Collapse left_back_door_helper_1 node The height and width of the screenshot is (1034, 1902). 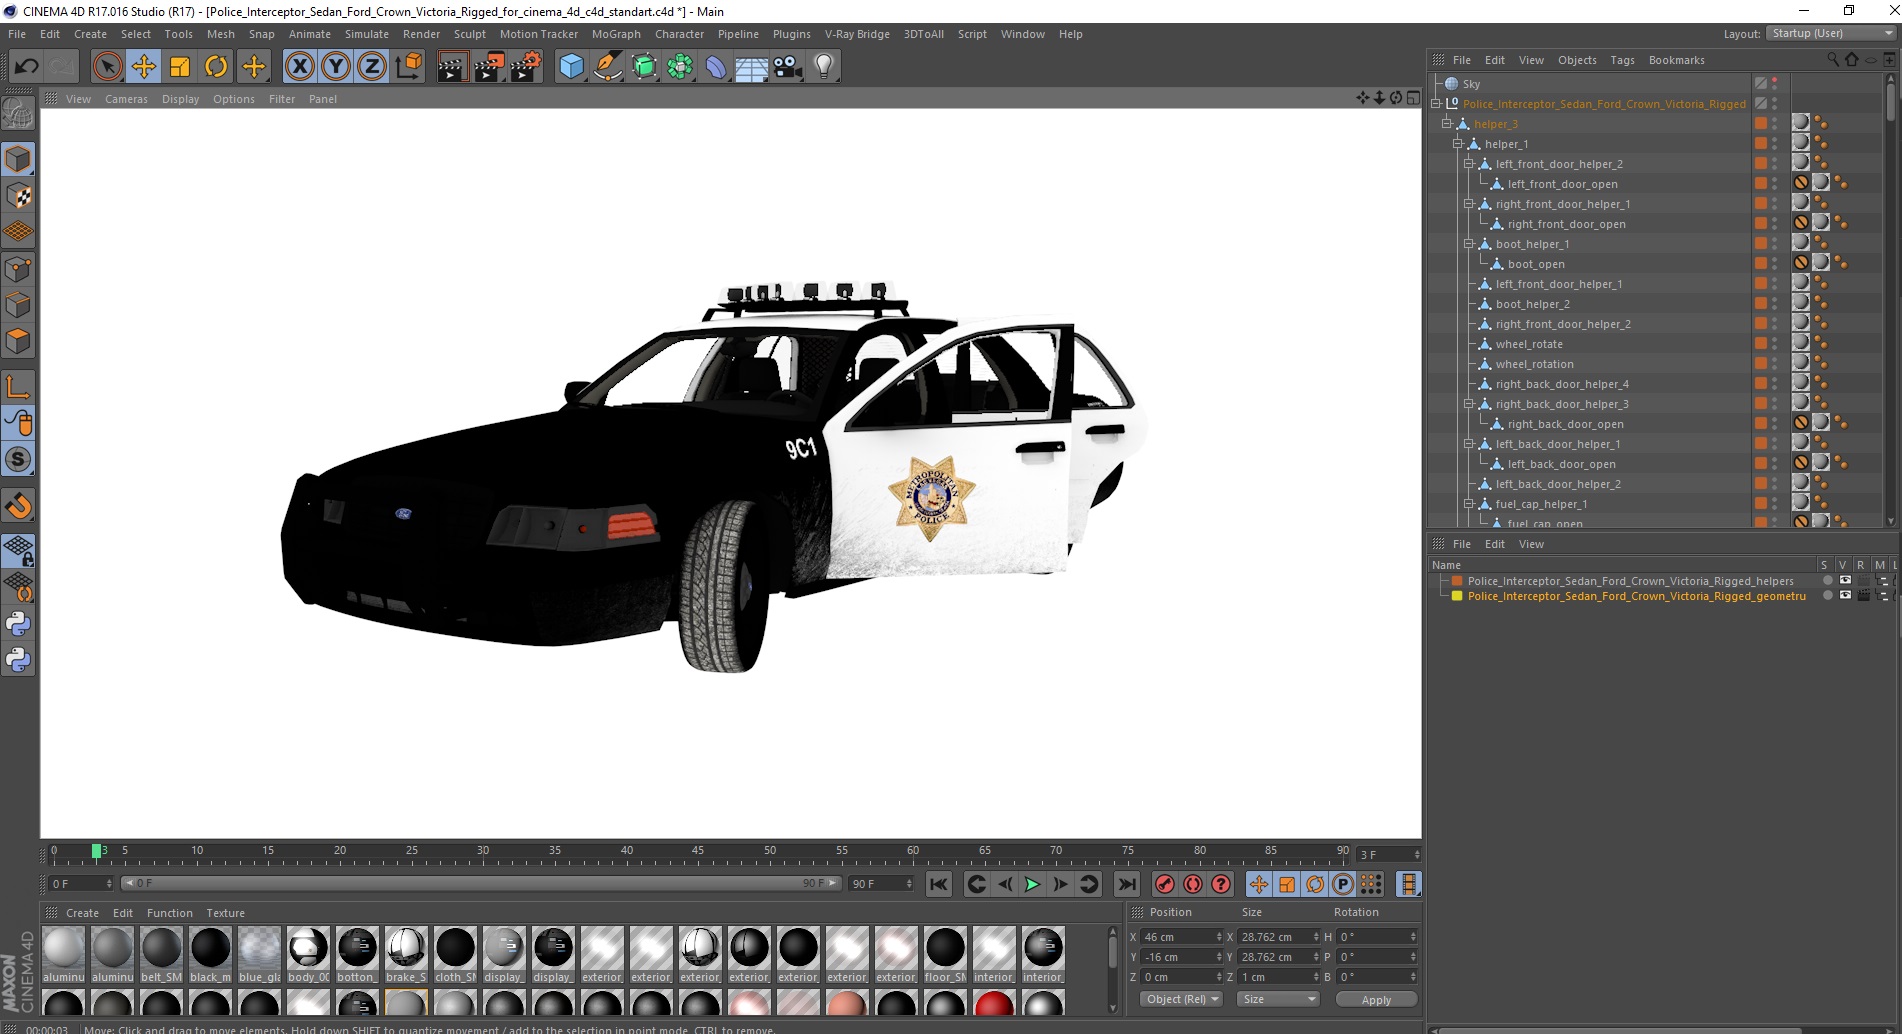pyautogui.click(x=1469, y=444)
